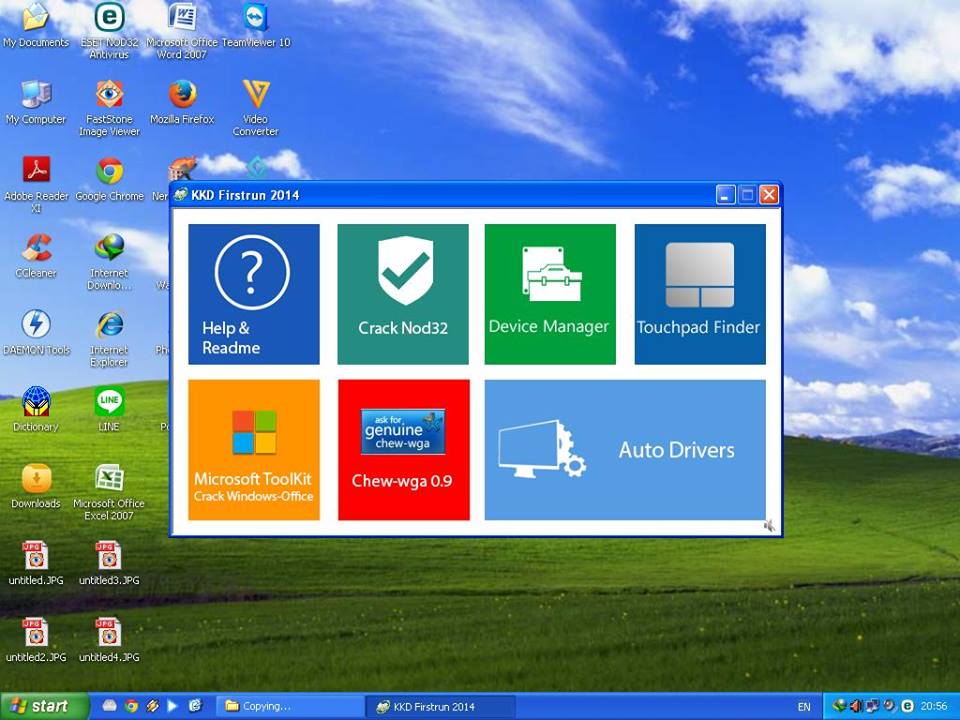
Task: Select the Internet Explorer desktop icon
Action: tap(109, 339)
